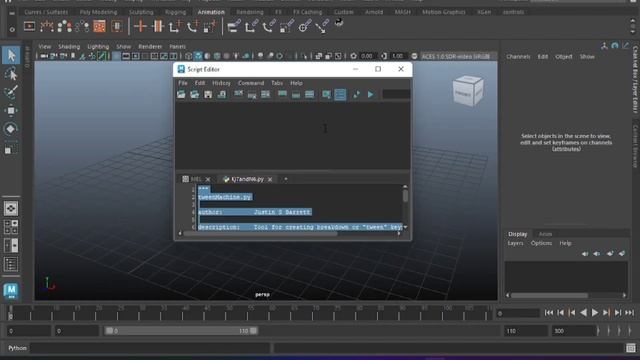Go to end of playback range
The height and width of the screenshot is (360, 640).
coord(630,313)
